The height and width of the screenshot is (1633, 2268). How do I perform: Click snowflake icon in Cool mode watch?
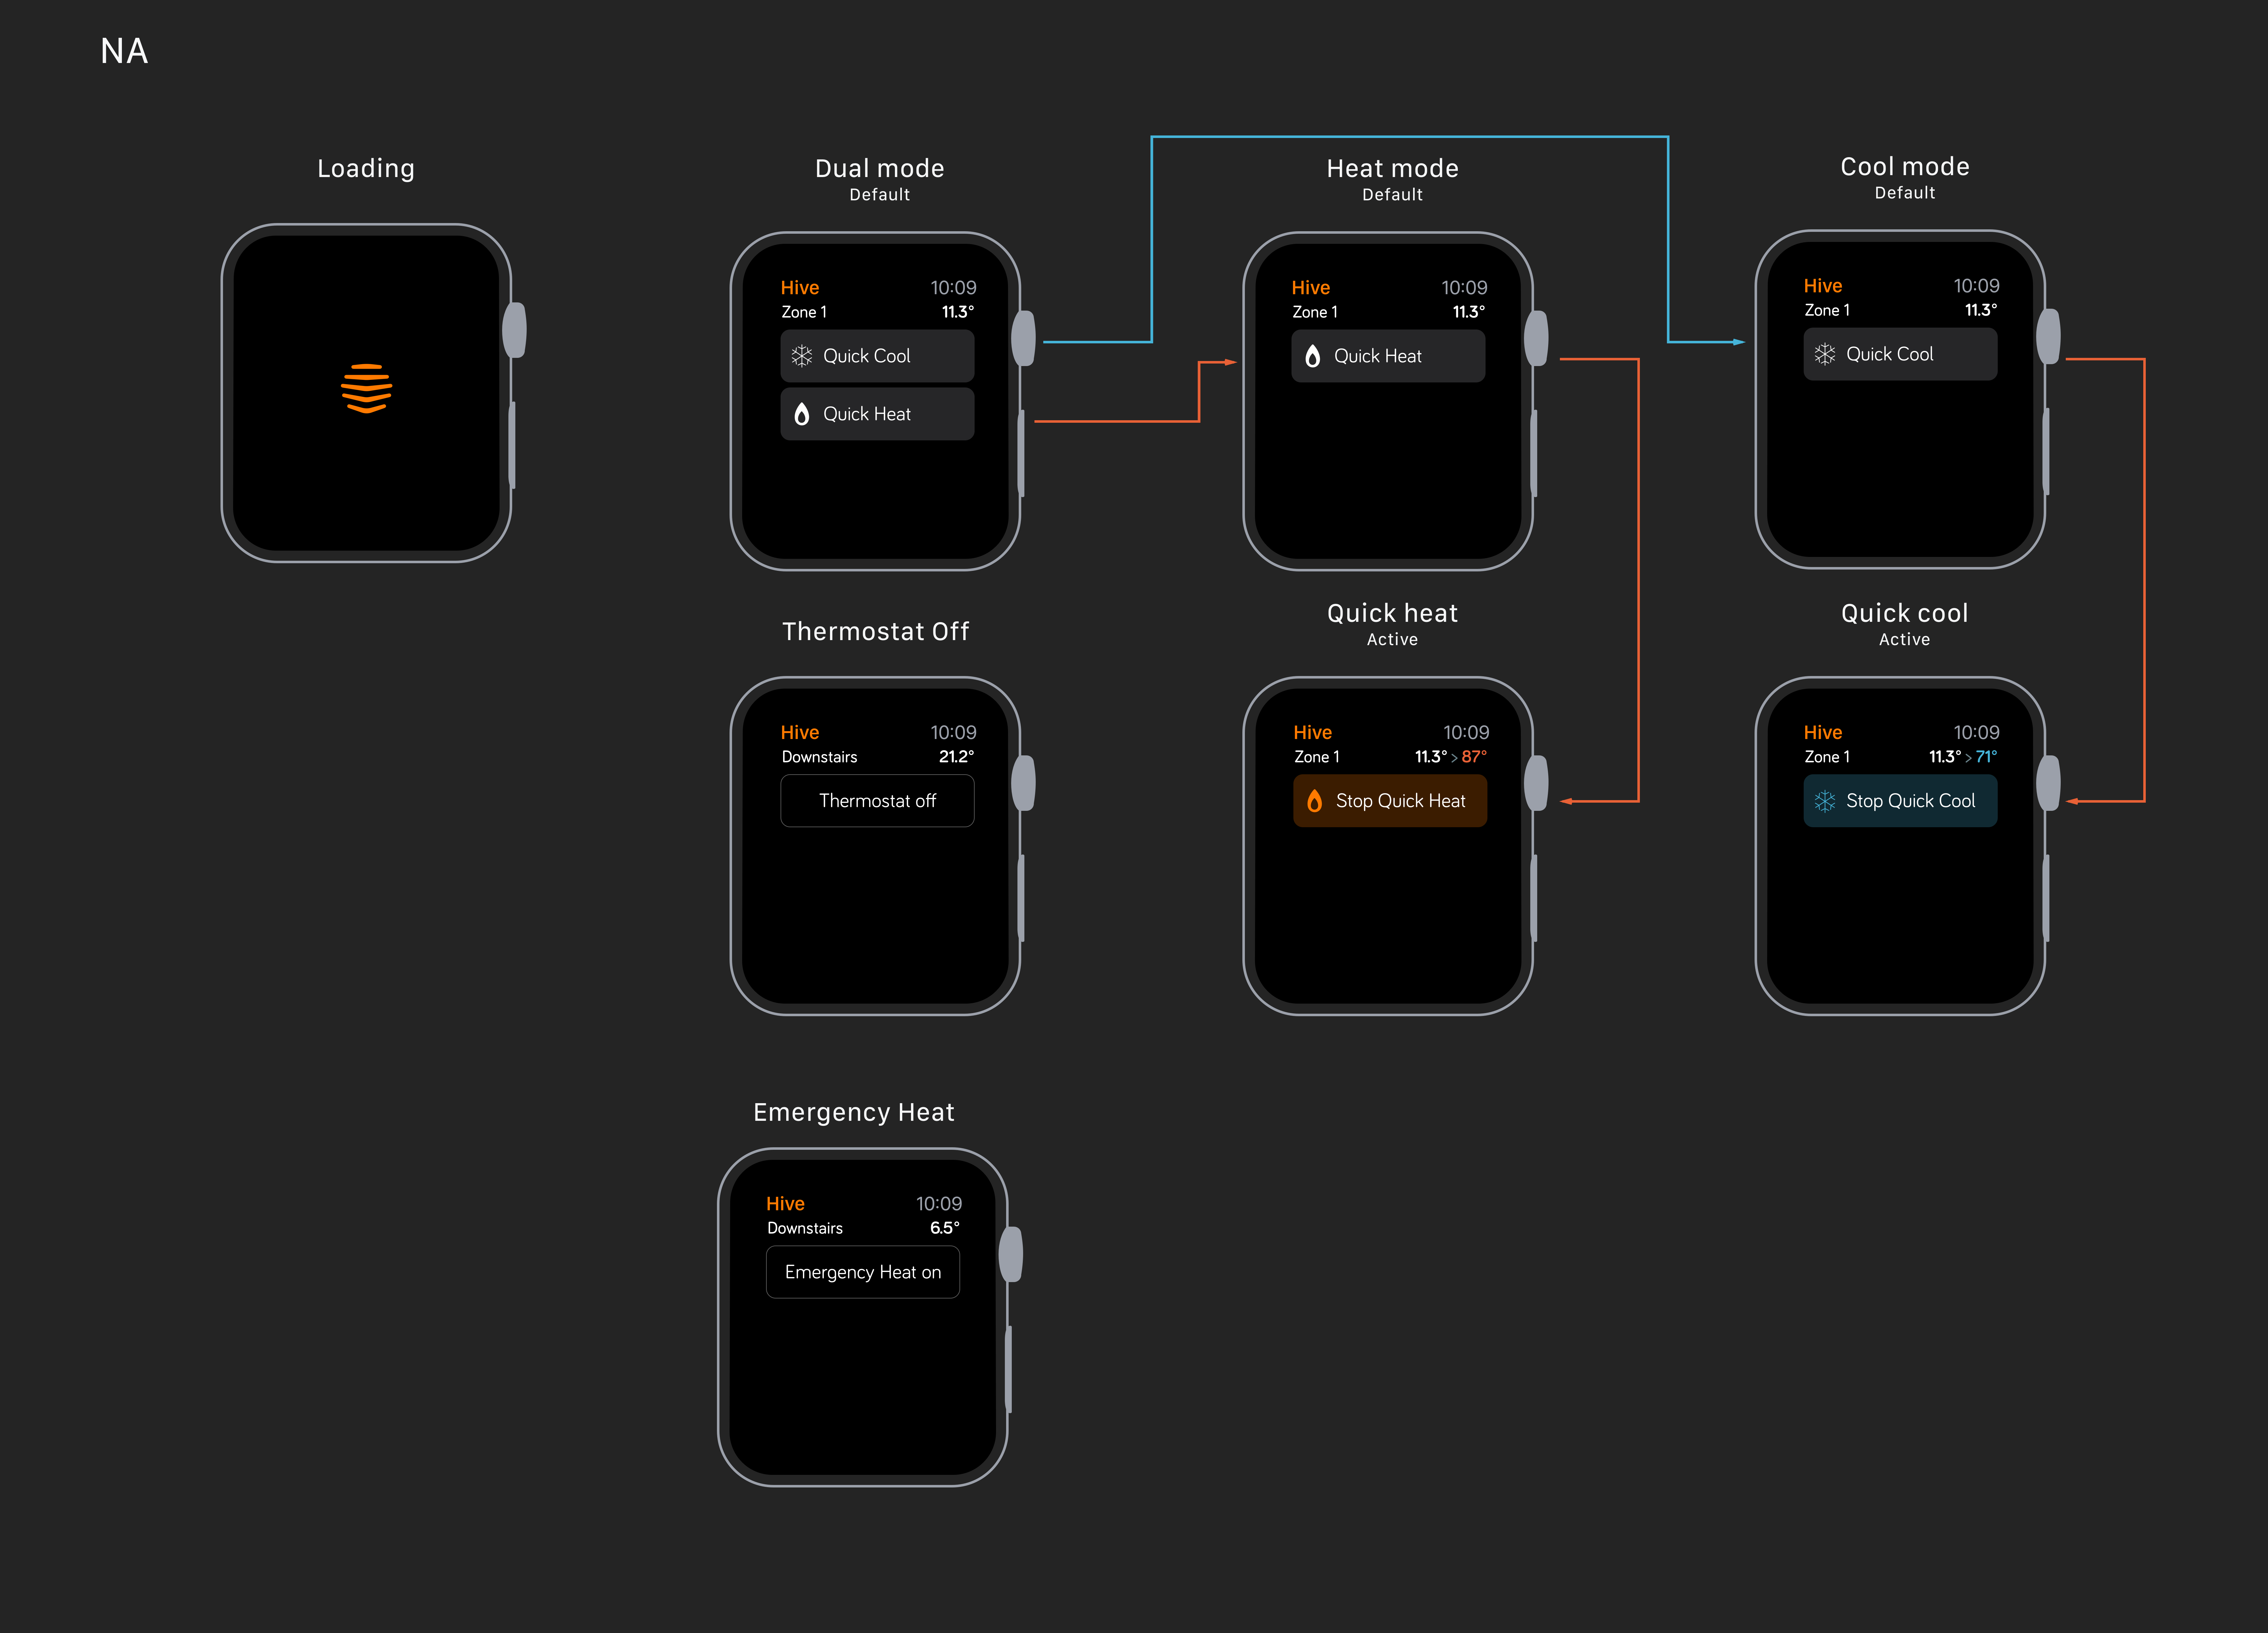1825,354
